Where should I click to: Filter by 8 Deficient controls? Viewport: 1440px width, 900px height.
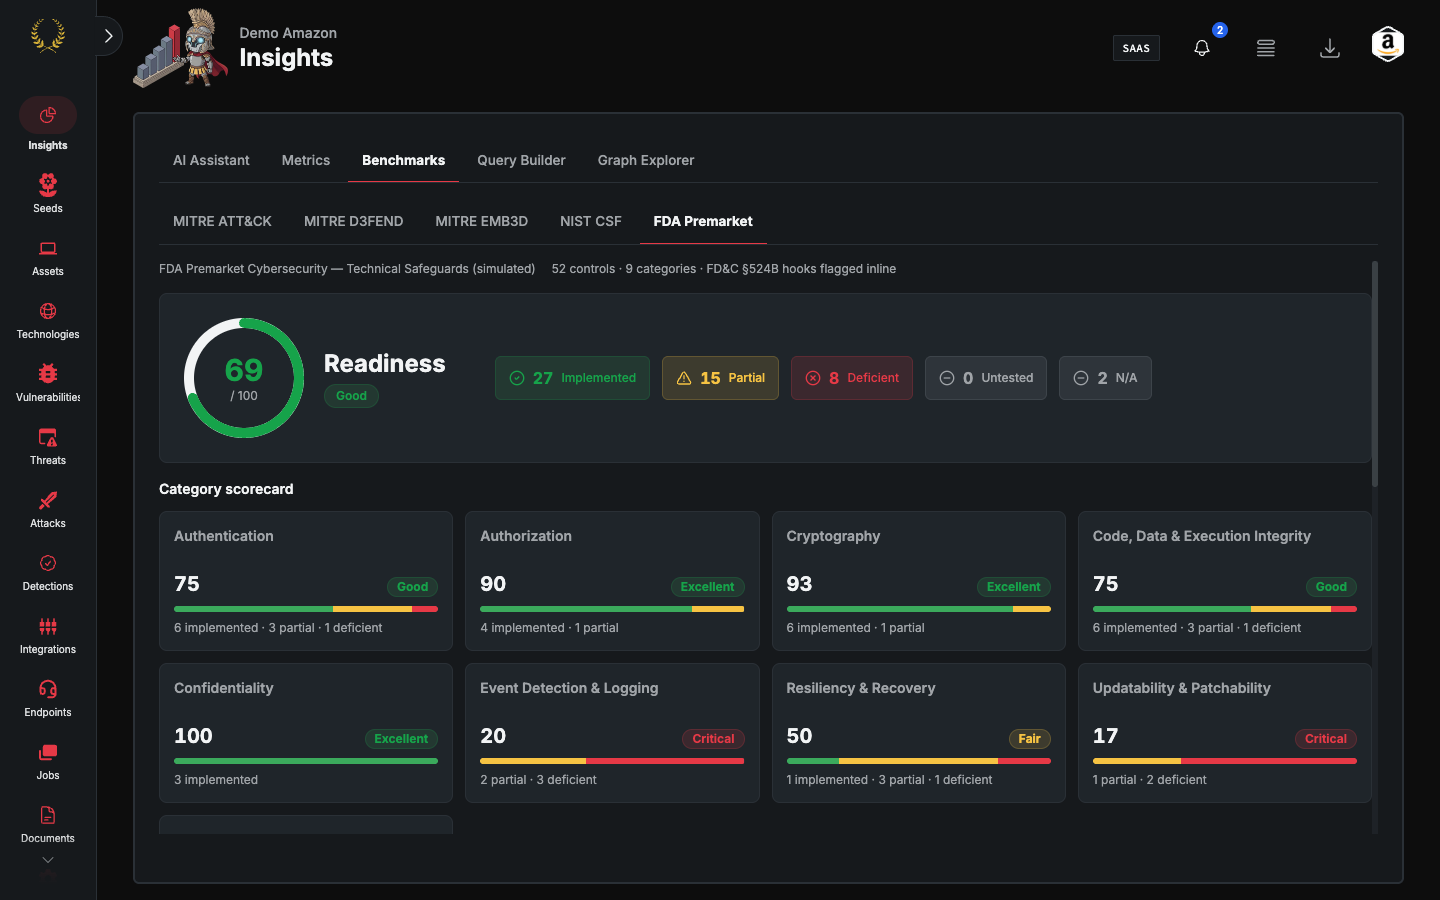tap(852, 378)
